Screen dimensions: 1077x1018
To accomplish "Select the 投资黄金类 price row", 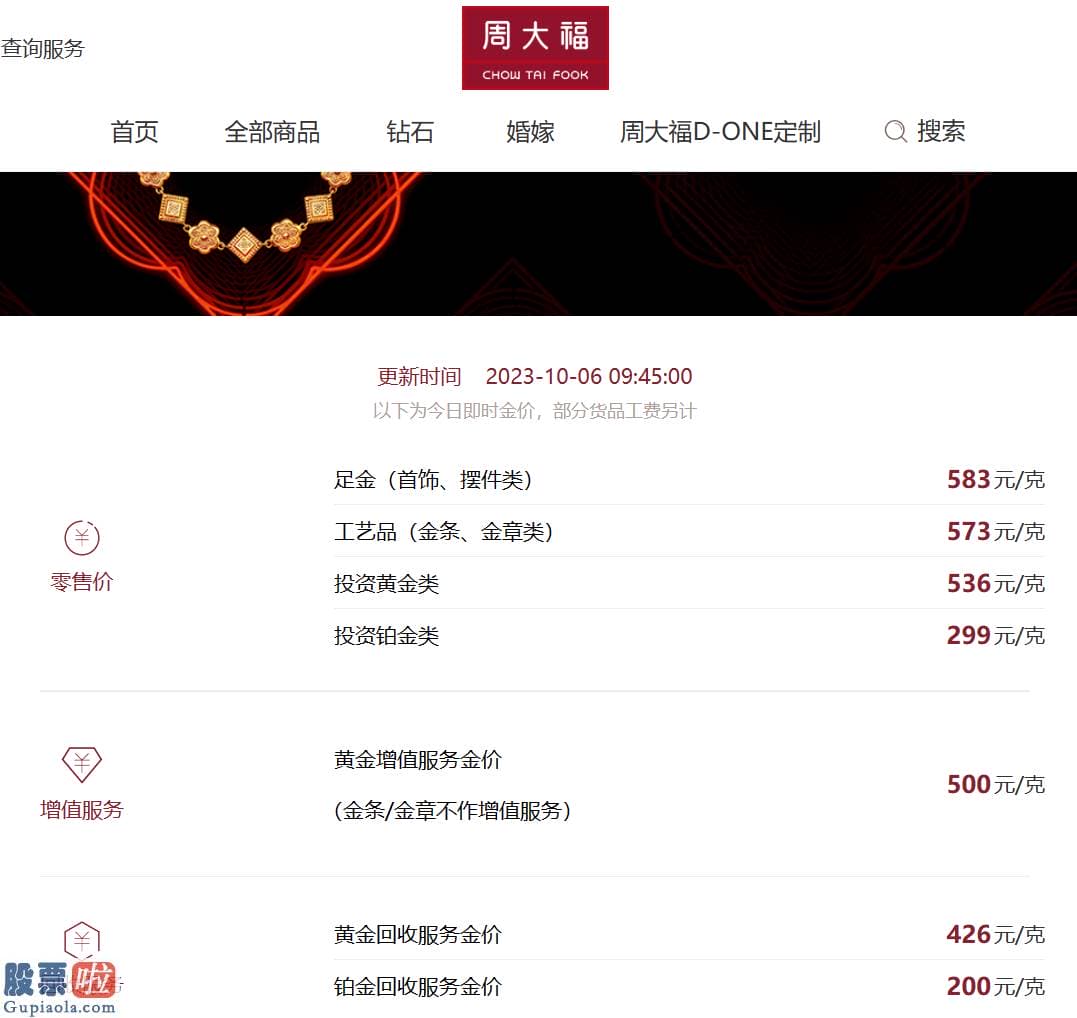I will click(689, 583).
